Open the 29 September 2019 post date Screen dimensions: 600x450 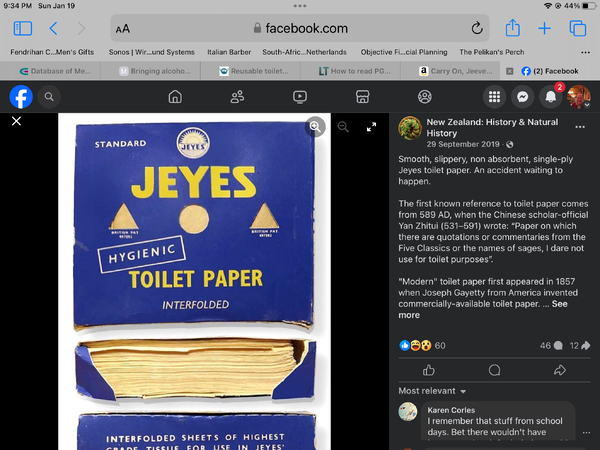click(463, 144)
